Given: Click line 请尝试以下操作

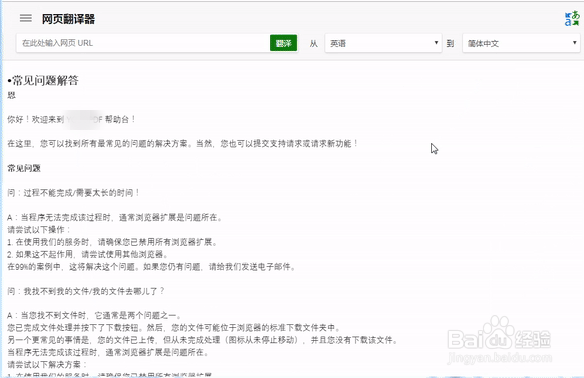Looking at the screenshot, I should tap(39, 230).
